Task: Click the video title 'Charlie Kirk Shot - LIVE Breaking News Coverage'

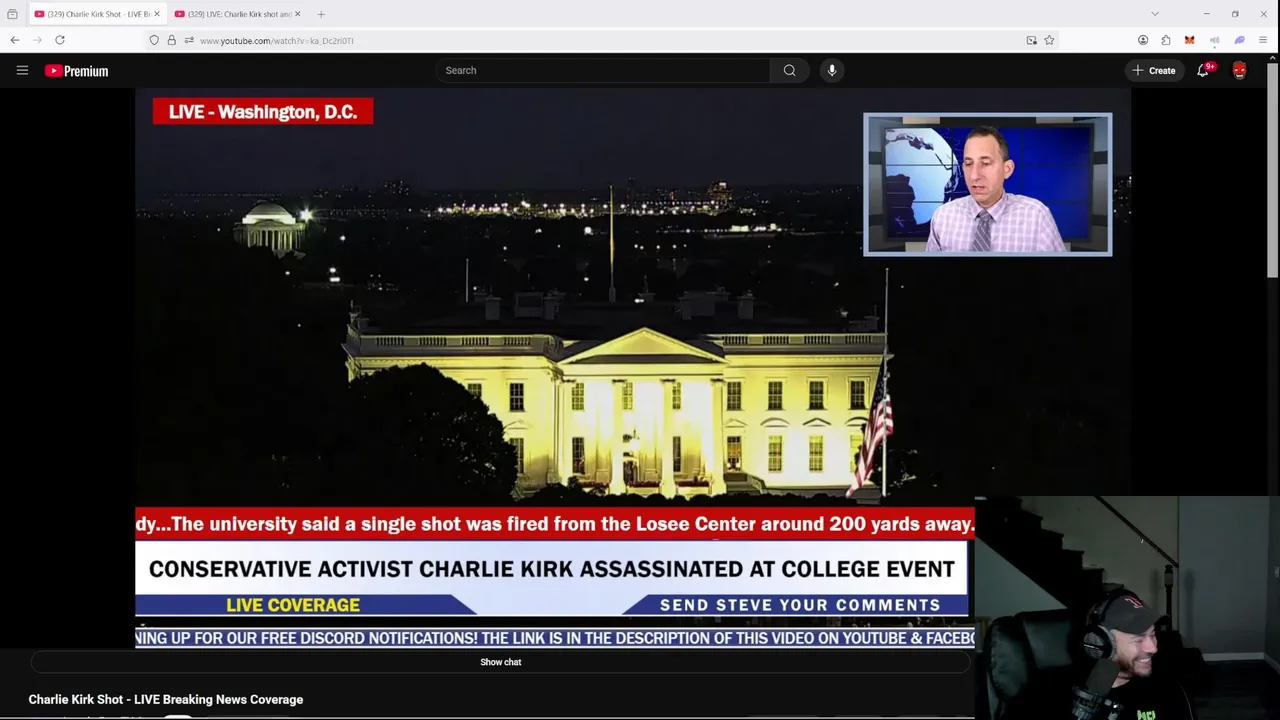Action: tap(166, 699)
